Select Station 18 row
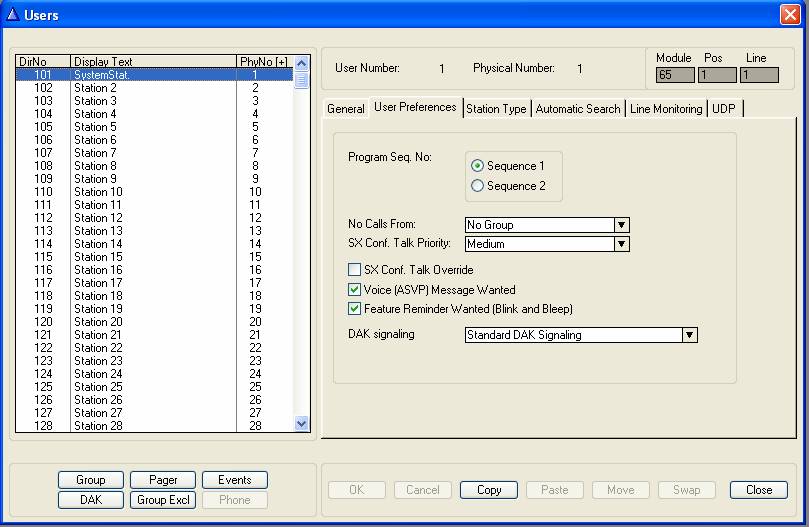The height and width of the screenshot is (527, 809). point(154,296)
